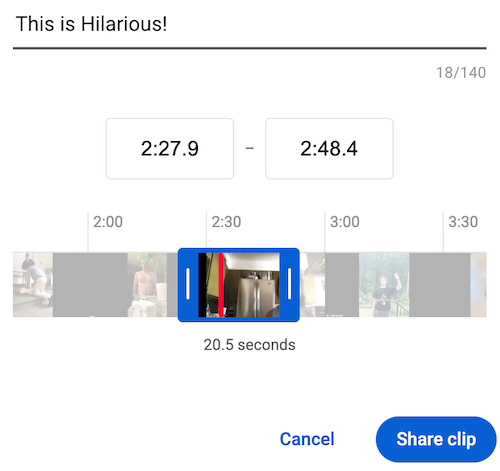Click the 2:30 timeline marker
Viewport: 500px width, 471px height.
pyautogui.click(x=226, y=222)
